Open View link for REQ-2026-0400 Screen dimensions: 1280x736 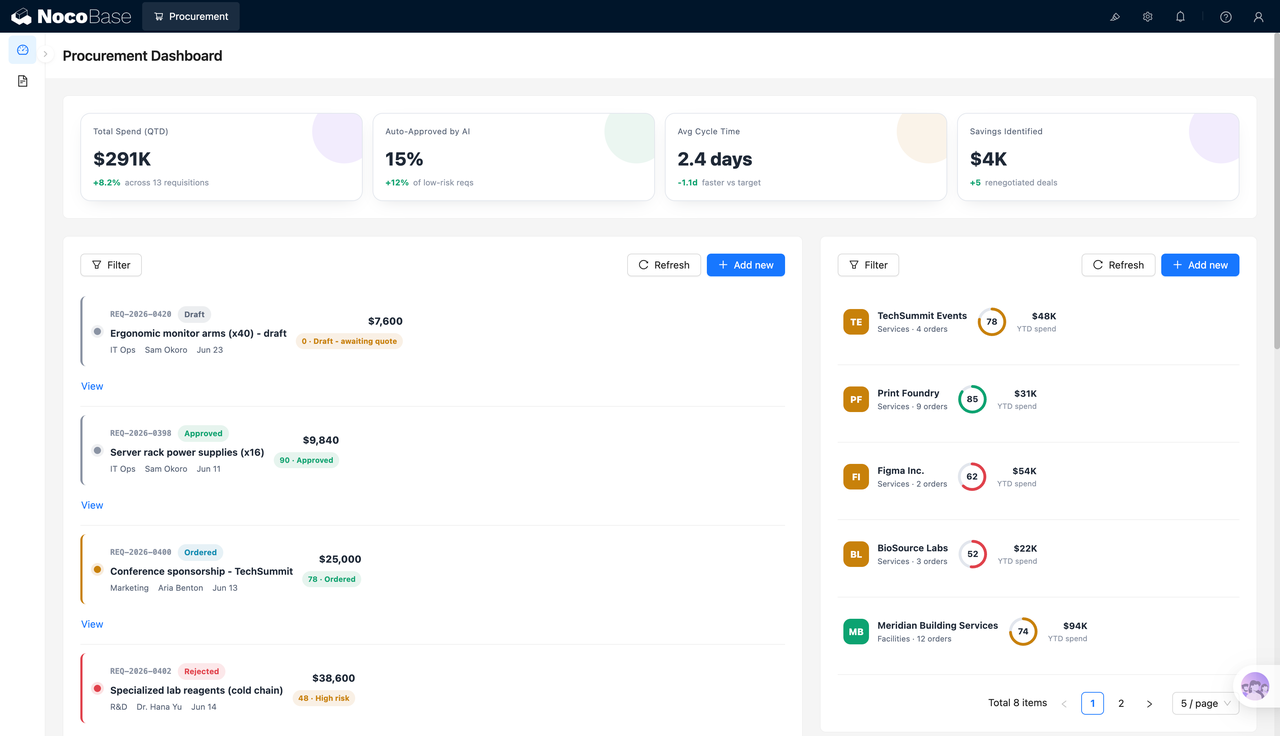(x=92, y=624)
